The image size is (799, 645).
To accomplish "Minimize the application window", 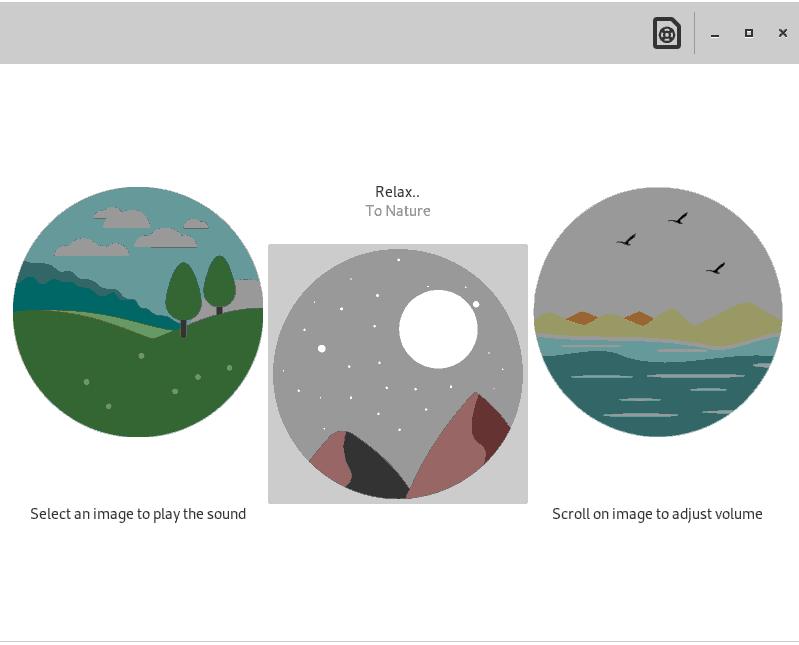I will point(715,34).
